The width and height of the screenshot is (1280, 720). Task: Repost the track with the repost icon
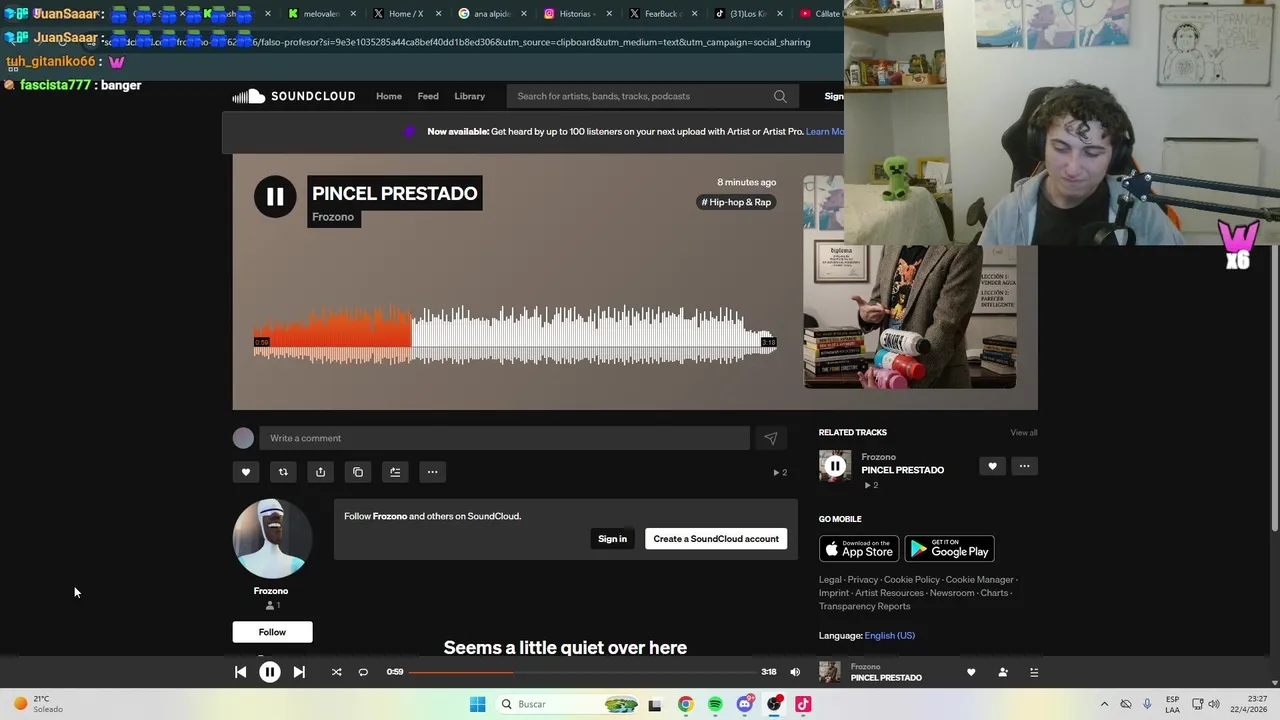point(283,472)
